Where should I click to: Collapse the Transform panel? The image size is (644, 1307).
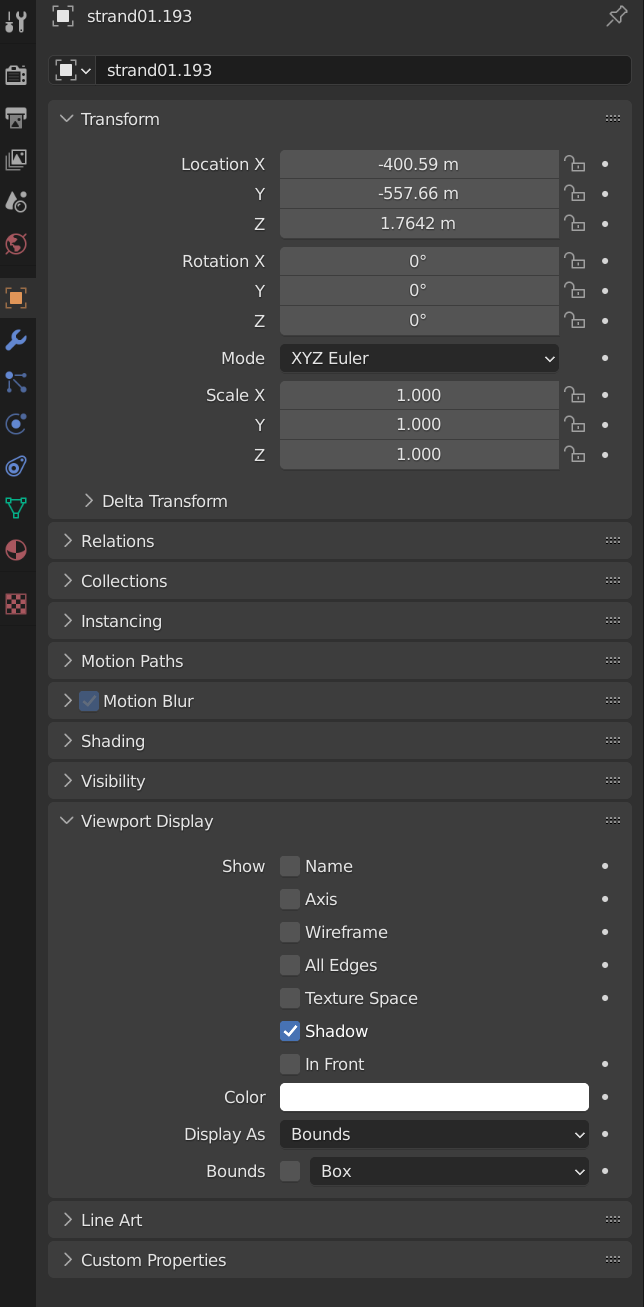tap(67, 119)
